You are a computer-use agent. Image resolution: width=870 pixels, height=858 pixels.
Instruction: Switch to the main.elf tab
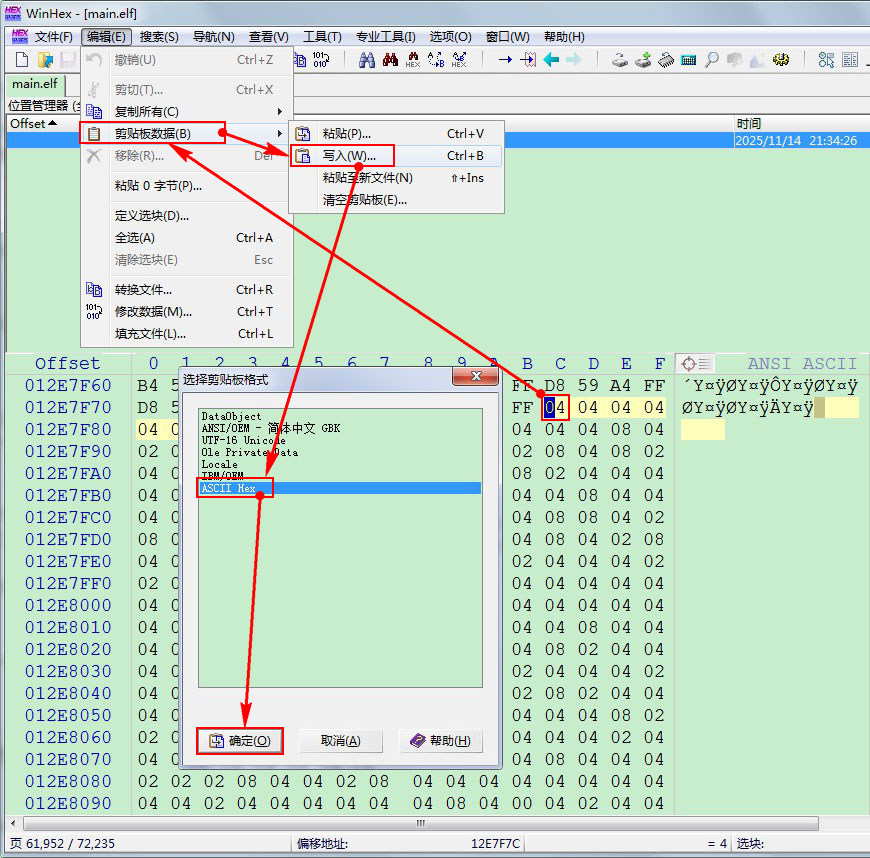(x=34, y=84)
